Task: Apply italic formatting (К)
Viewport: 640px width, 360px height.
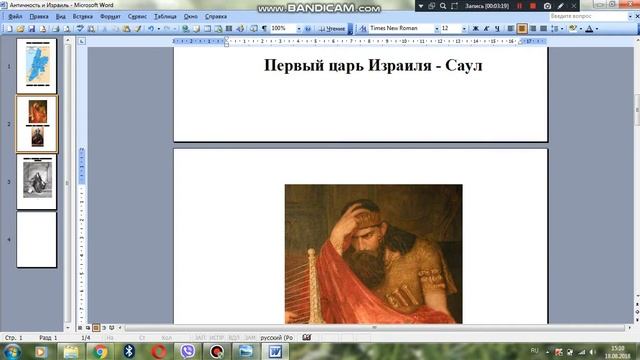Action: pos(486,29)
